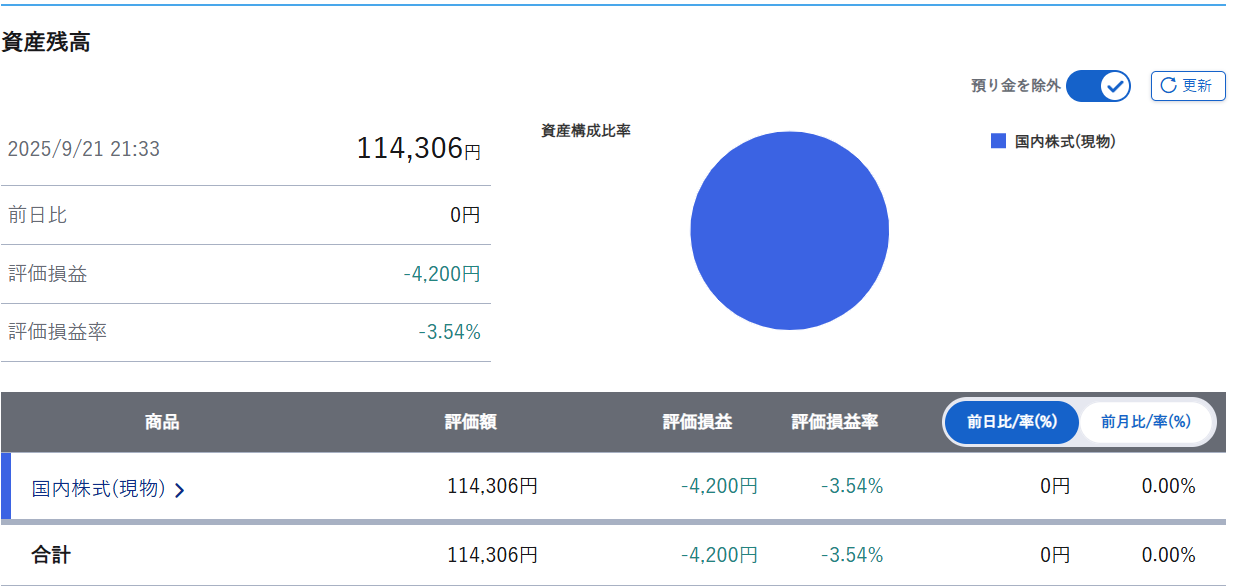Click the circular refresh arrow icon

tap(1168, 86)
